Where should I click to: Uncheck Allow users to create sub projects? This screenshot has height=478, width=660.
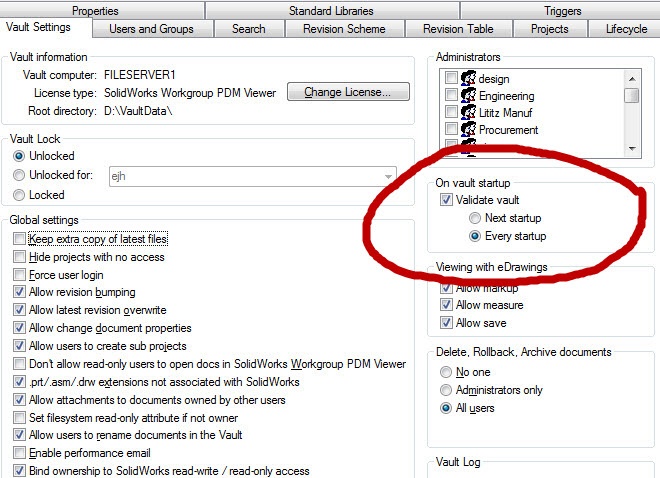click(19, 345)
